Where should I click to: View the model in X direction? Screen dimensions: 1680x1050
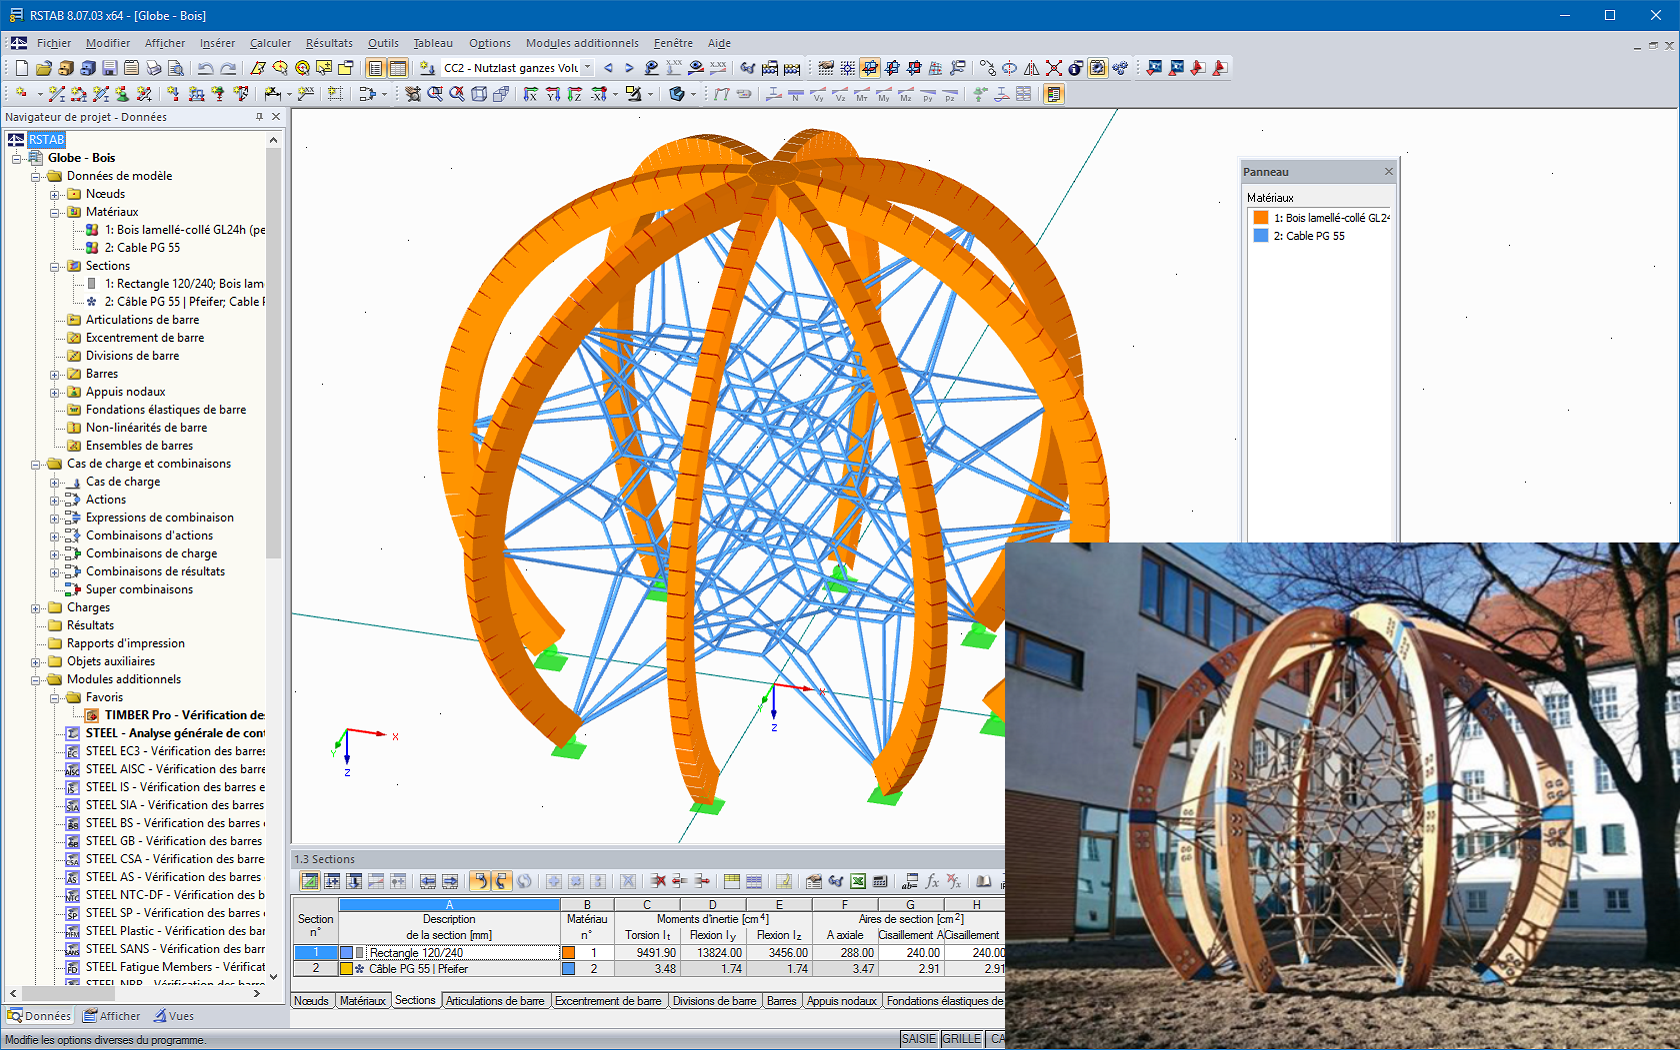(531, 94)
